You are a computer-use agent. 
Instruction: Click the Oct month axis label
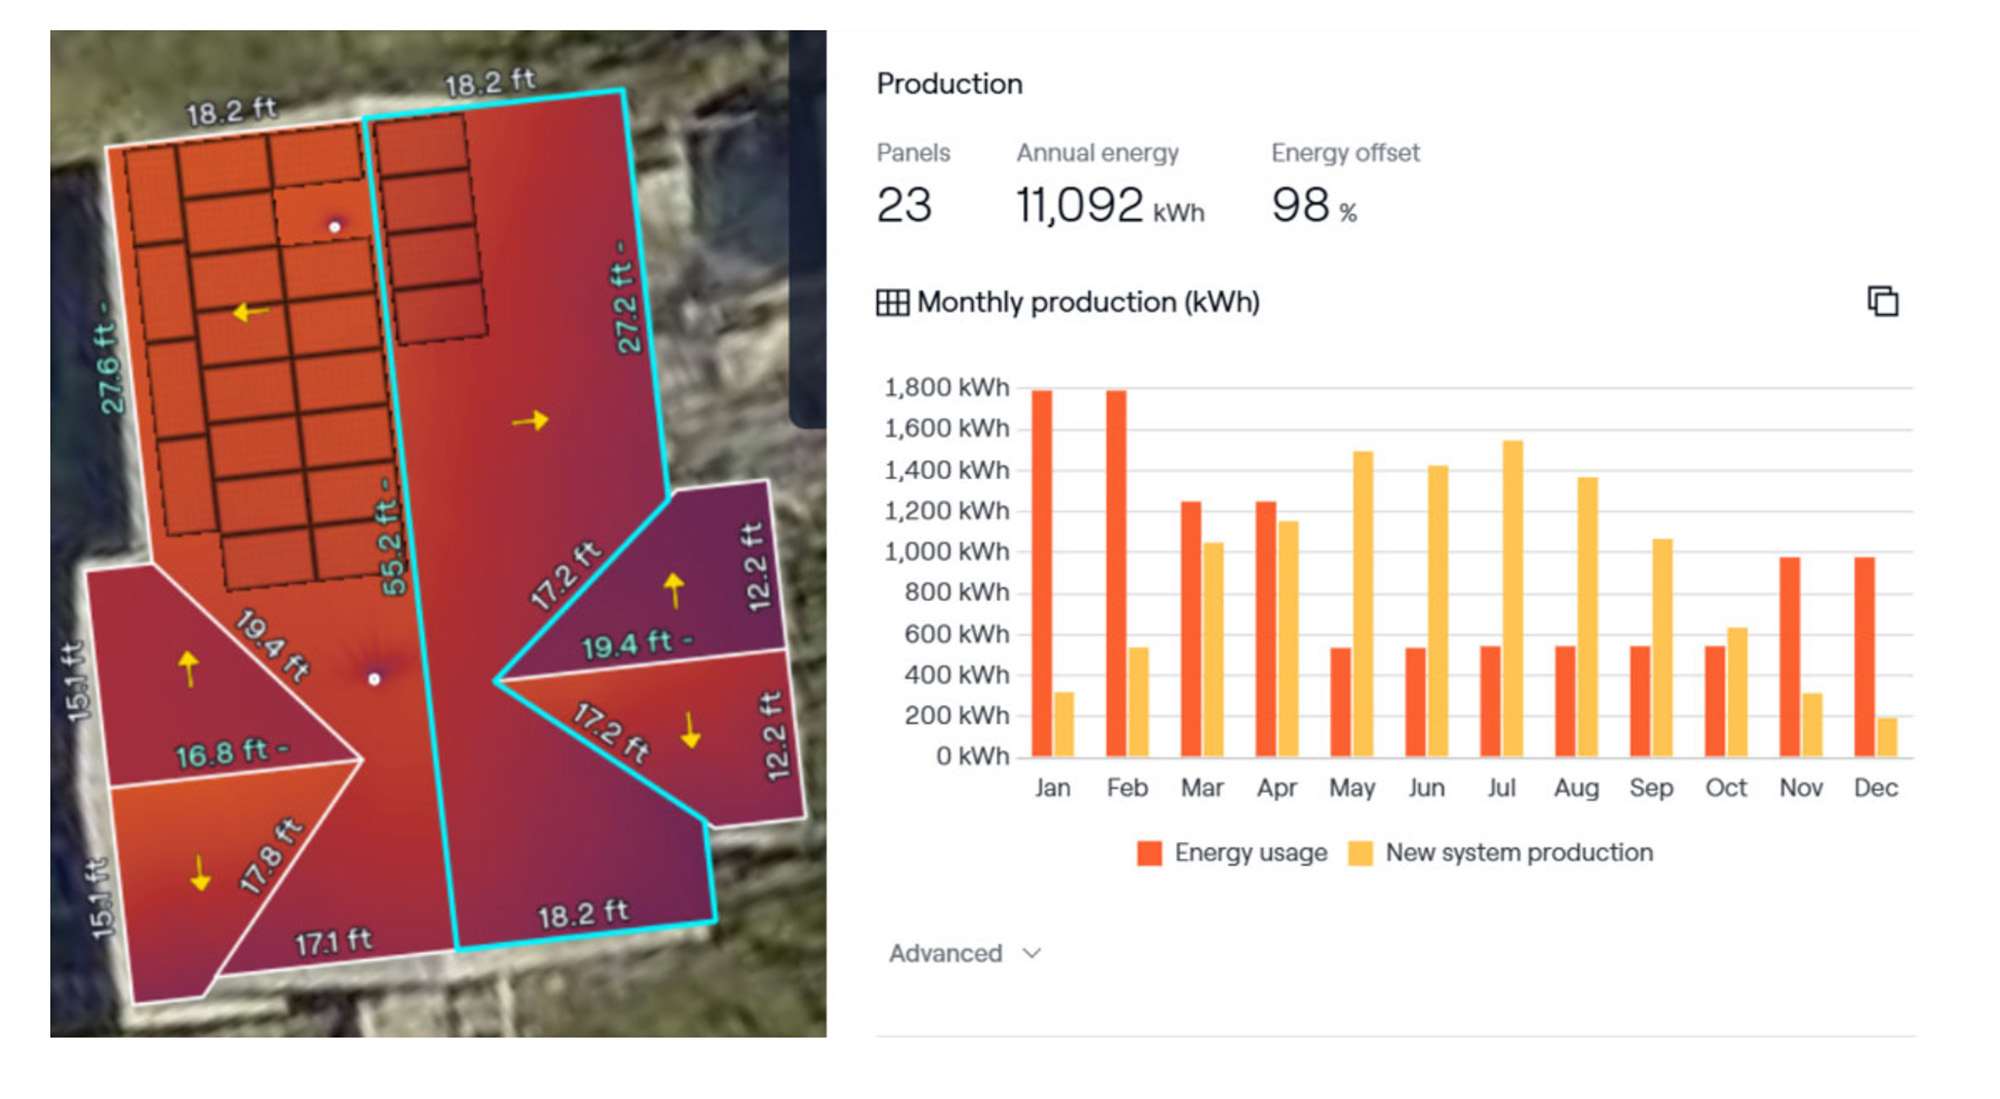(1726, 788)
